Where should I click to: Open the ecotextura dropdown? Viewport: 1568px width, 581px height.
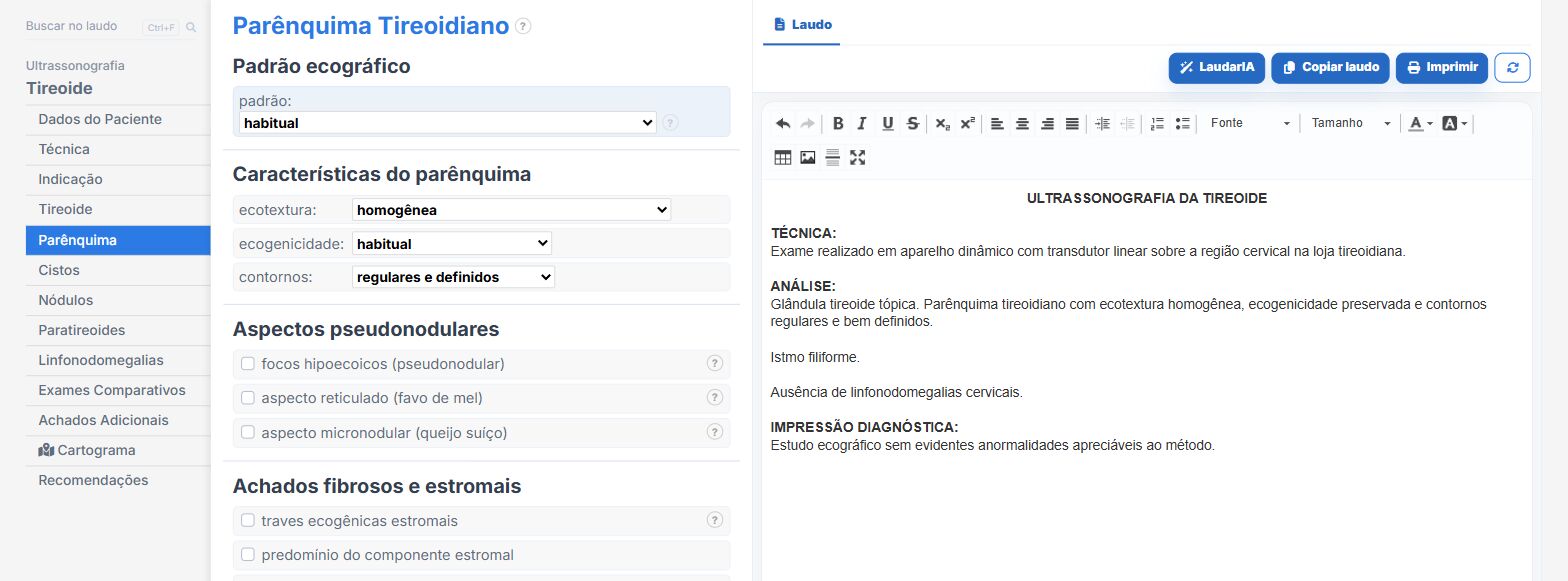(x=512, y=210)
